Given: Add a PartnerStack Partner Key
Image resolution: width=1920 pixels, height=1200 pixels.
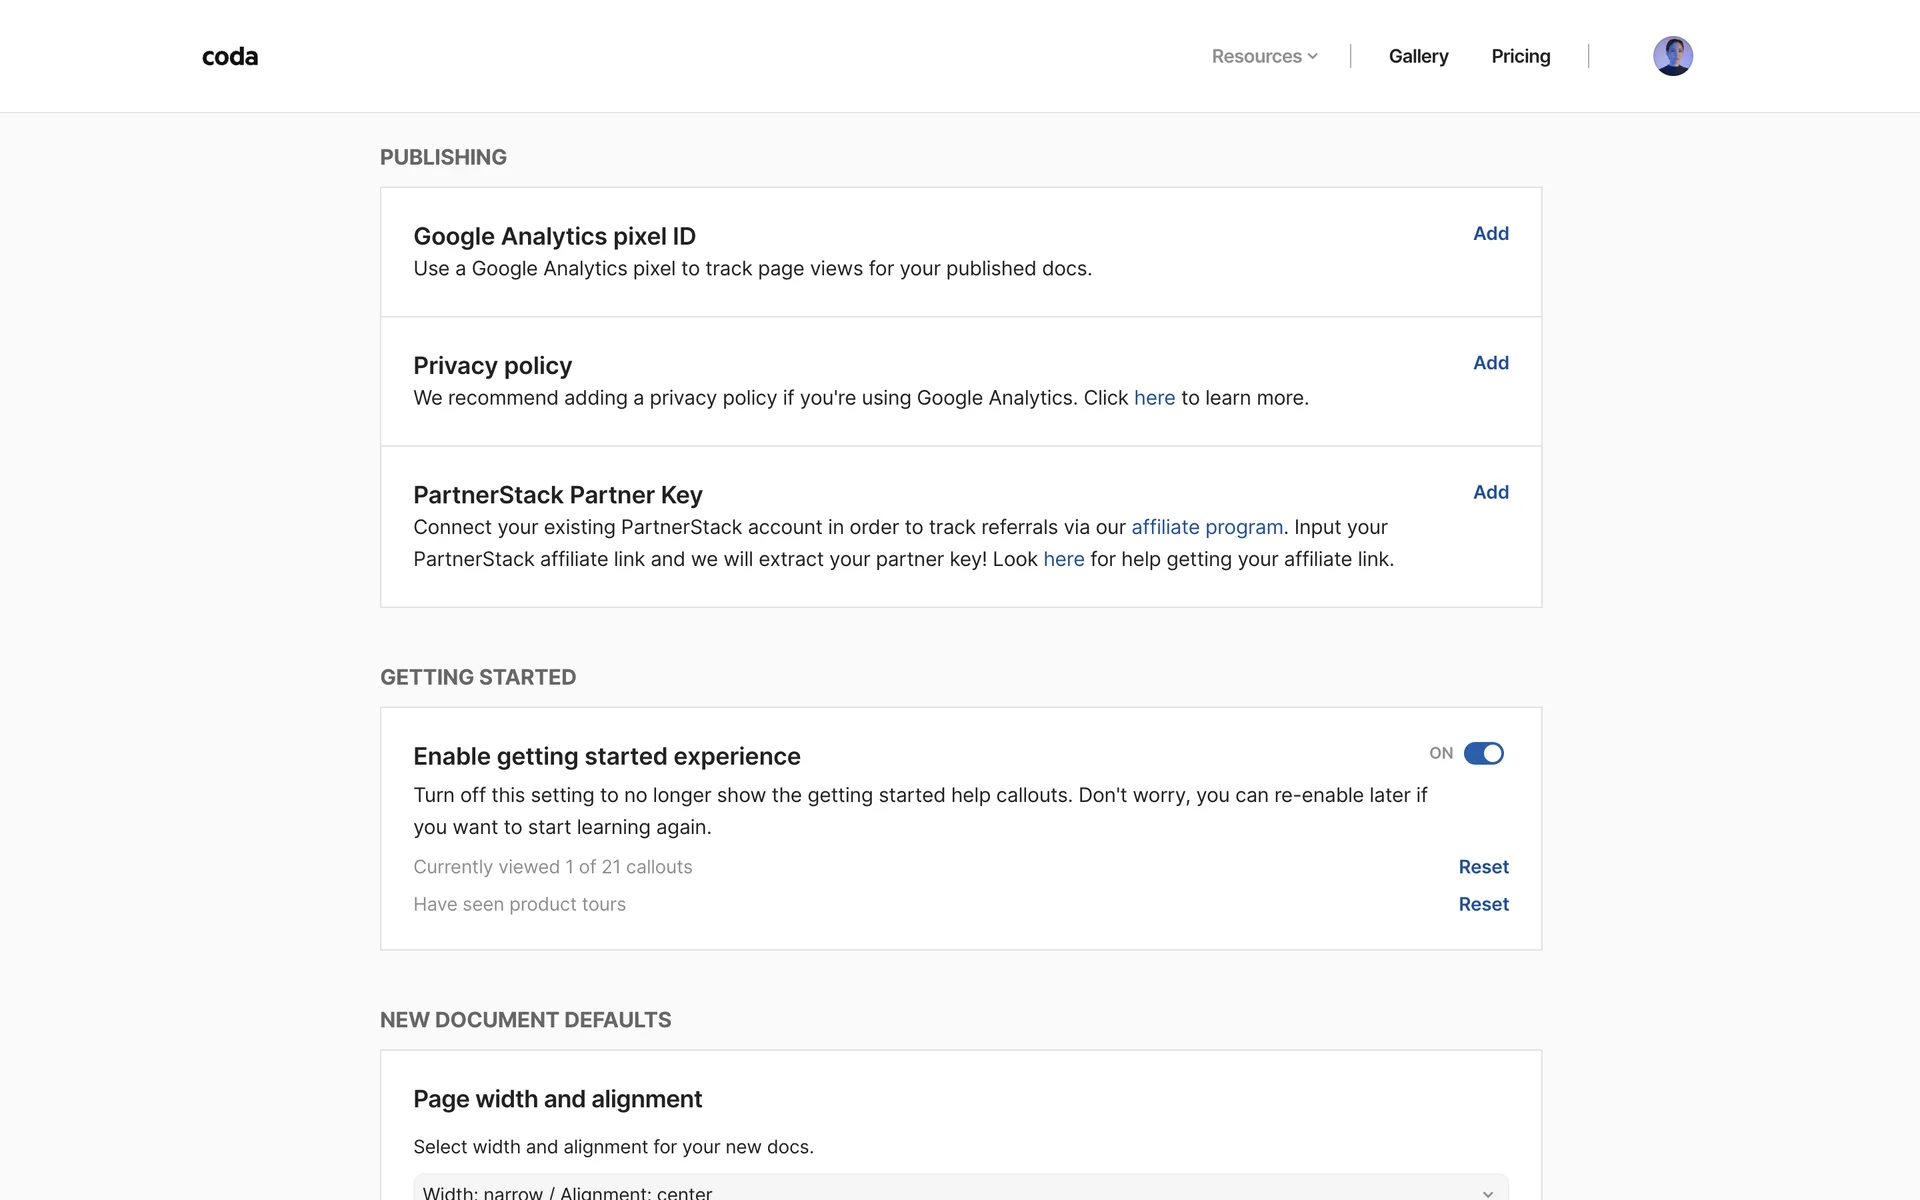Looking at the screenshot, I should [1490, 492].
